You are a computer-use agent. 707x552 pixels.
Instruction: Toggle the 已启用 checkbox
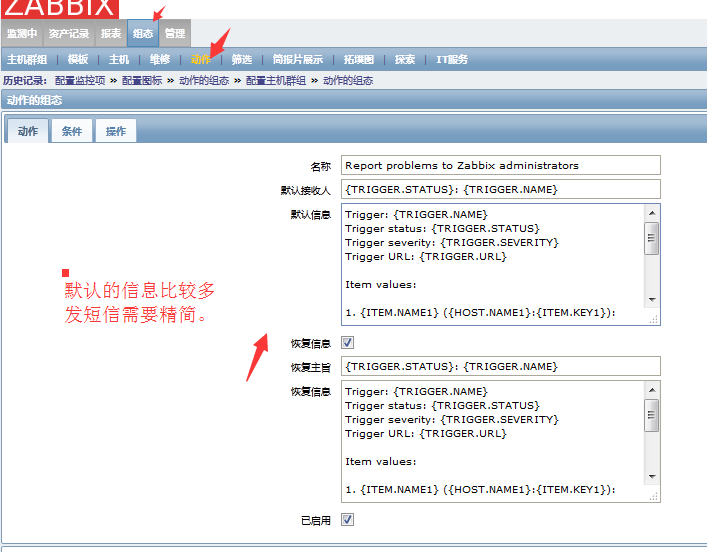tap(347, 520)
